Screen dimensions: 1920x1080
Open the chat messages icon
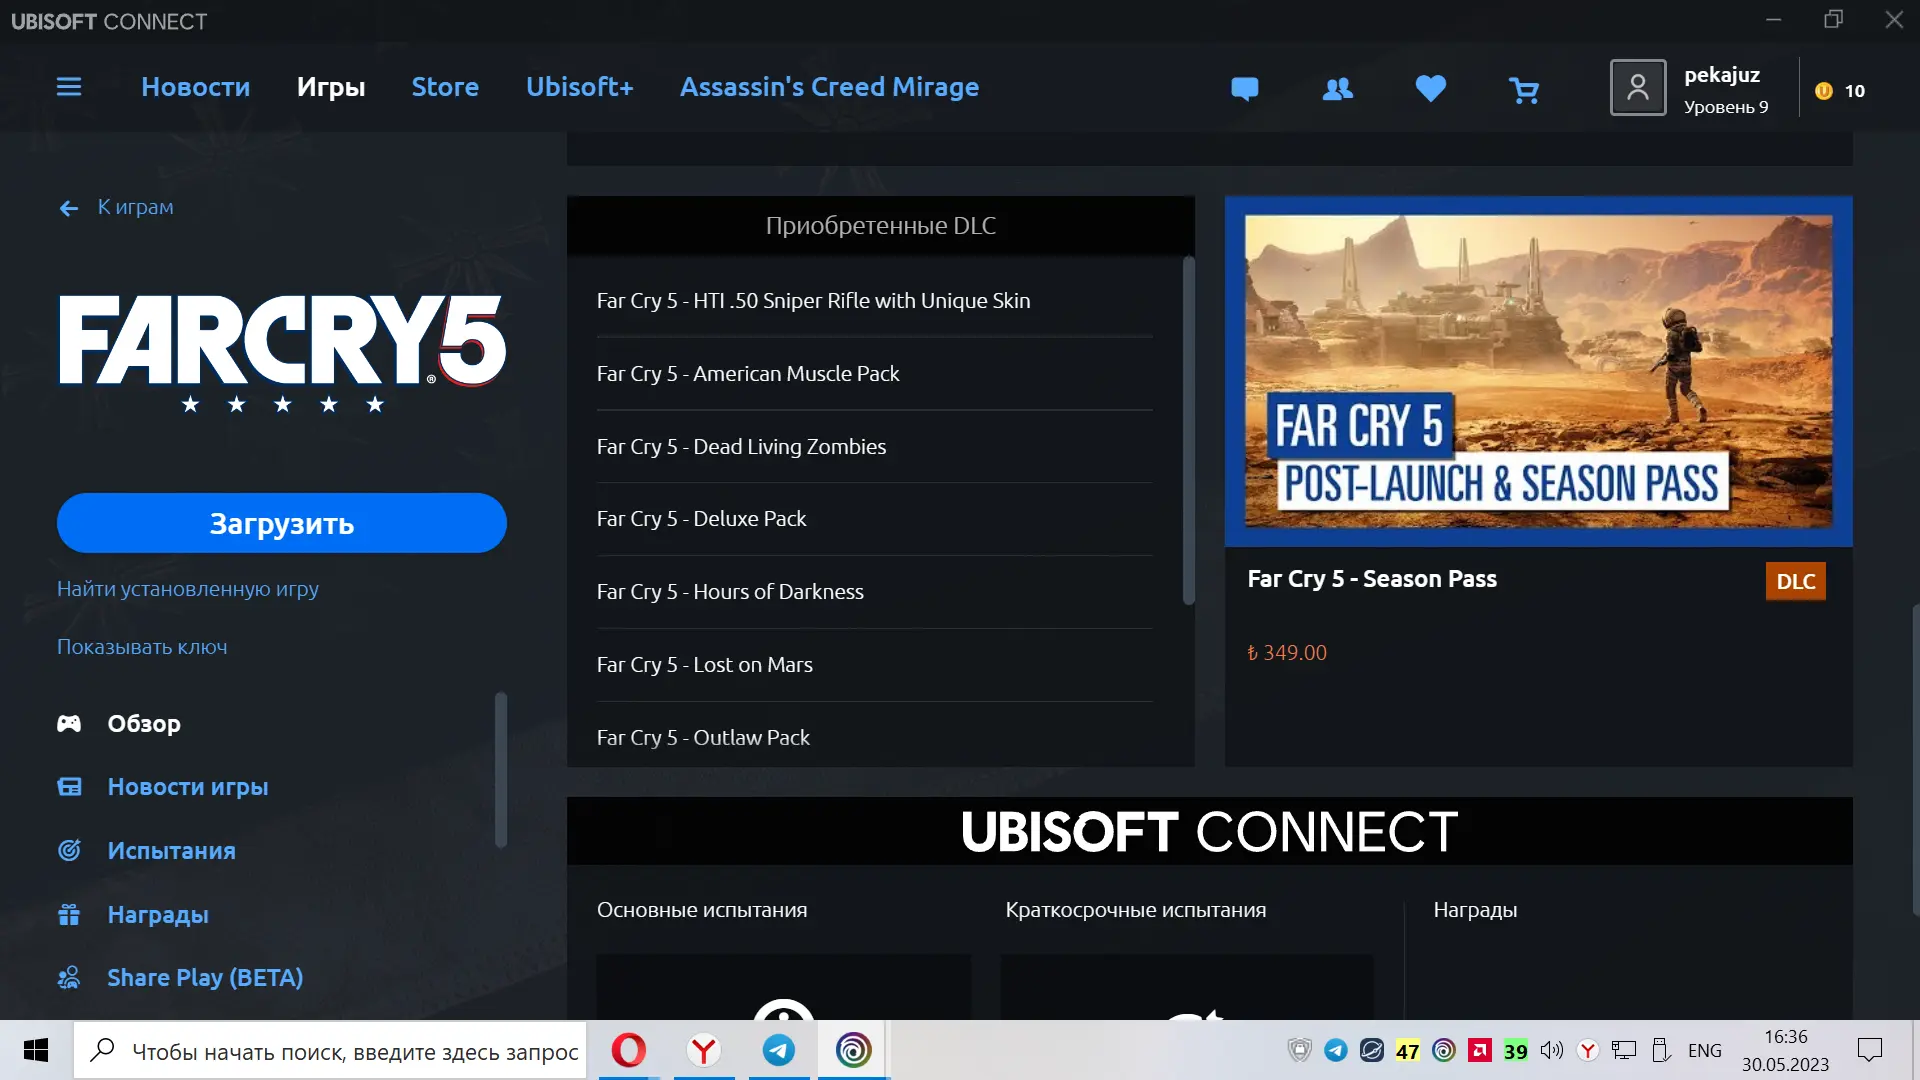point(1244,89)
